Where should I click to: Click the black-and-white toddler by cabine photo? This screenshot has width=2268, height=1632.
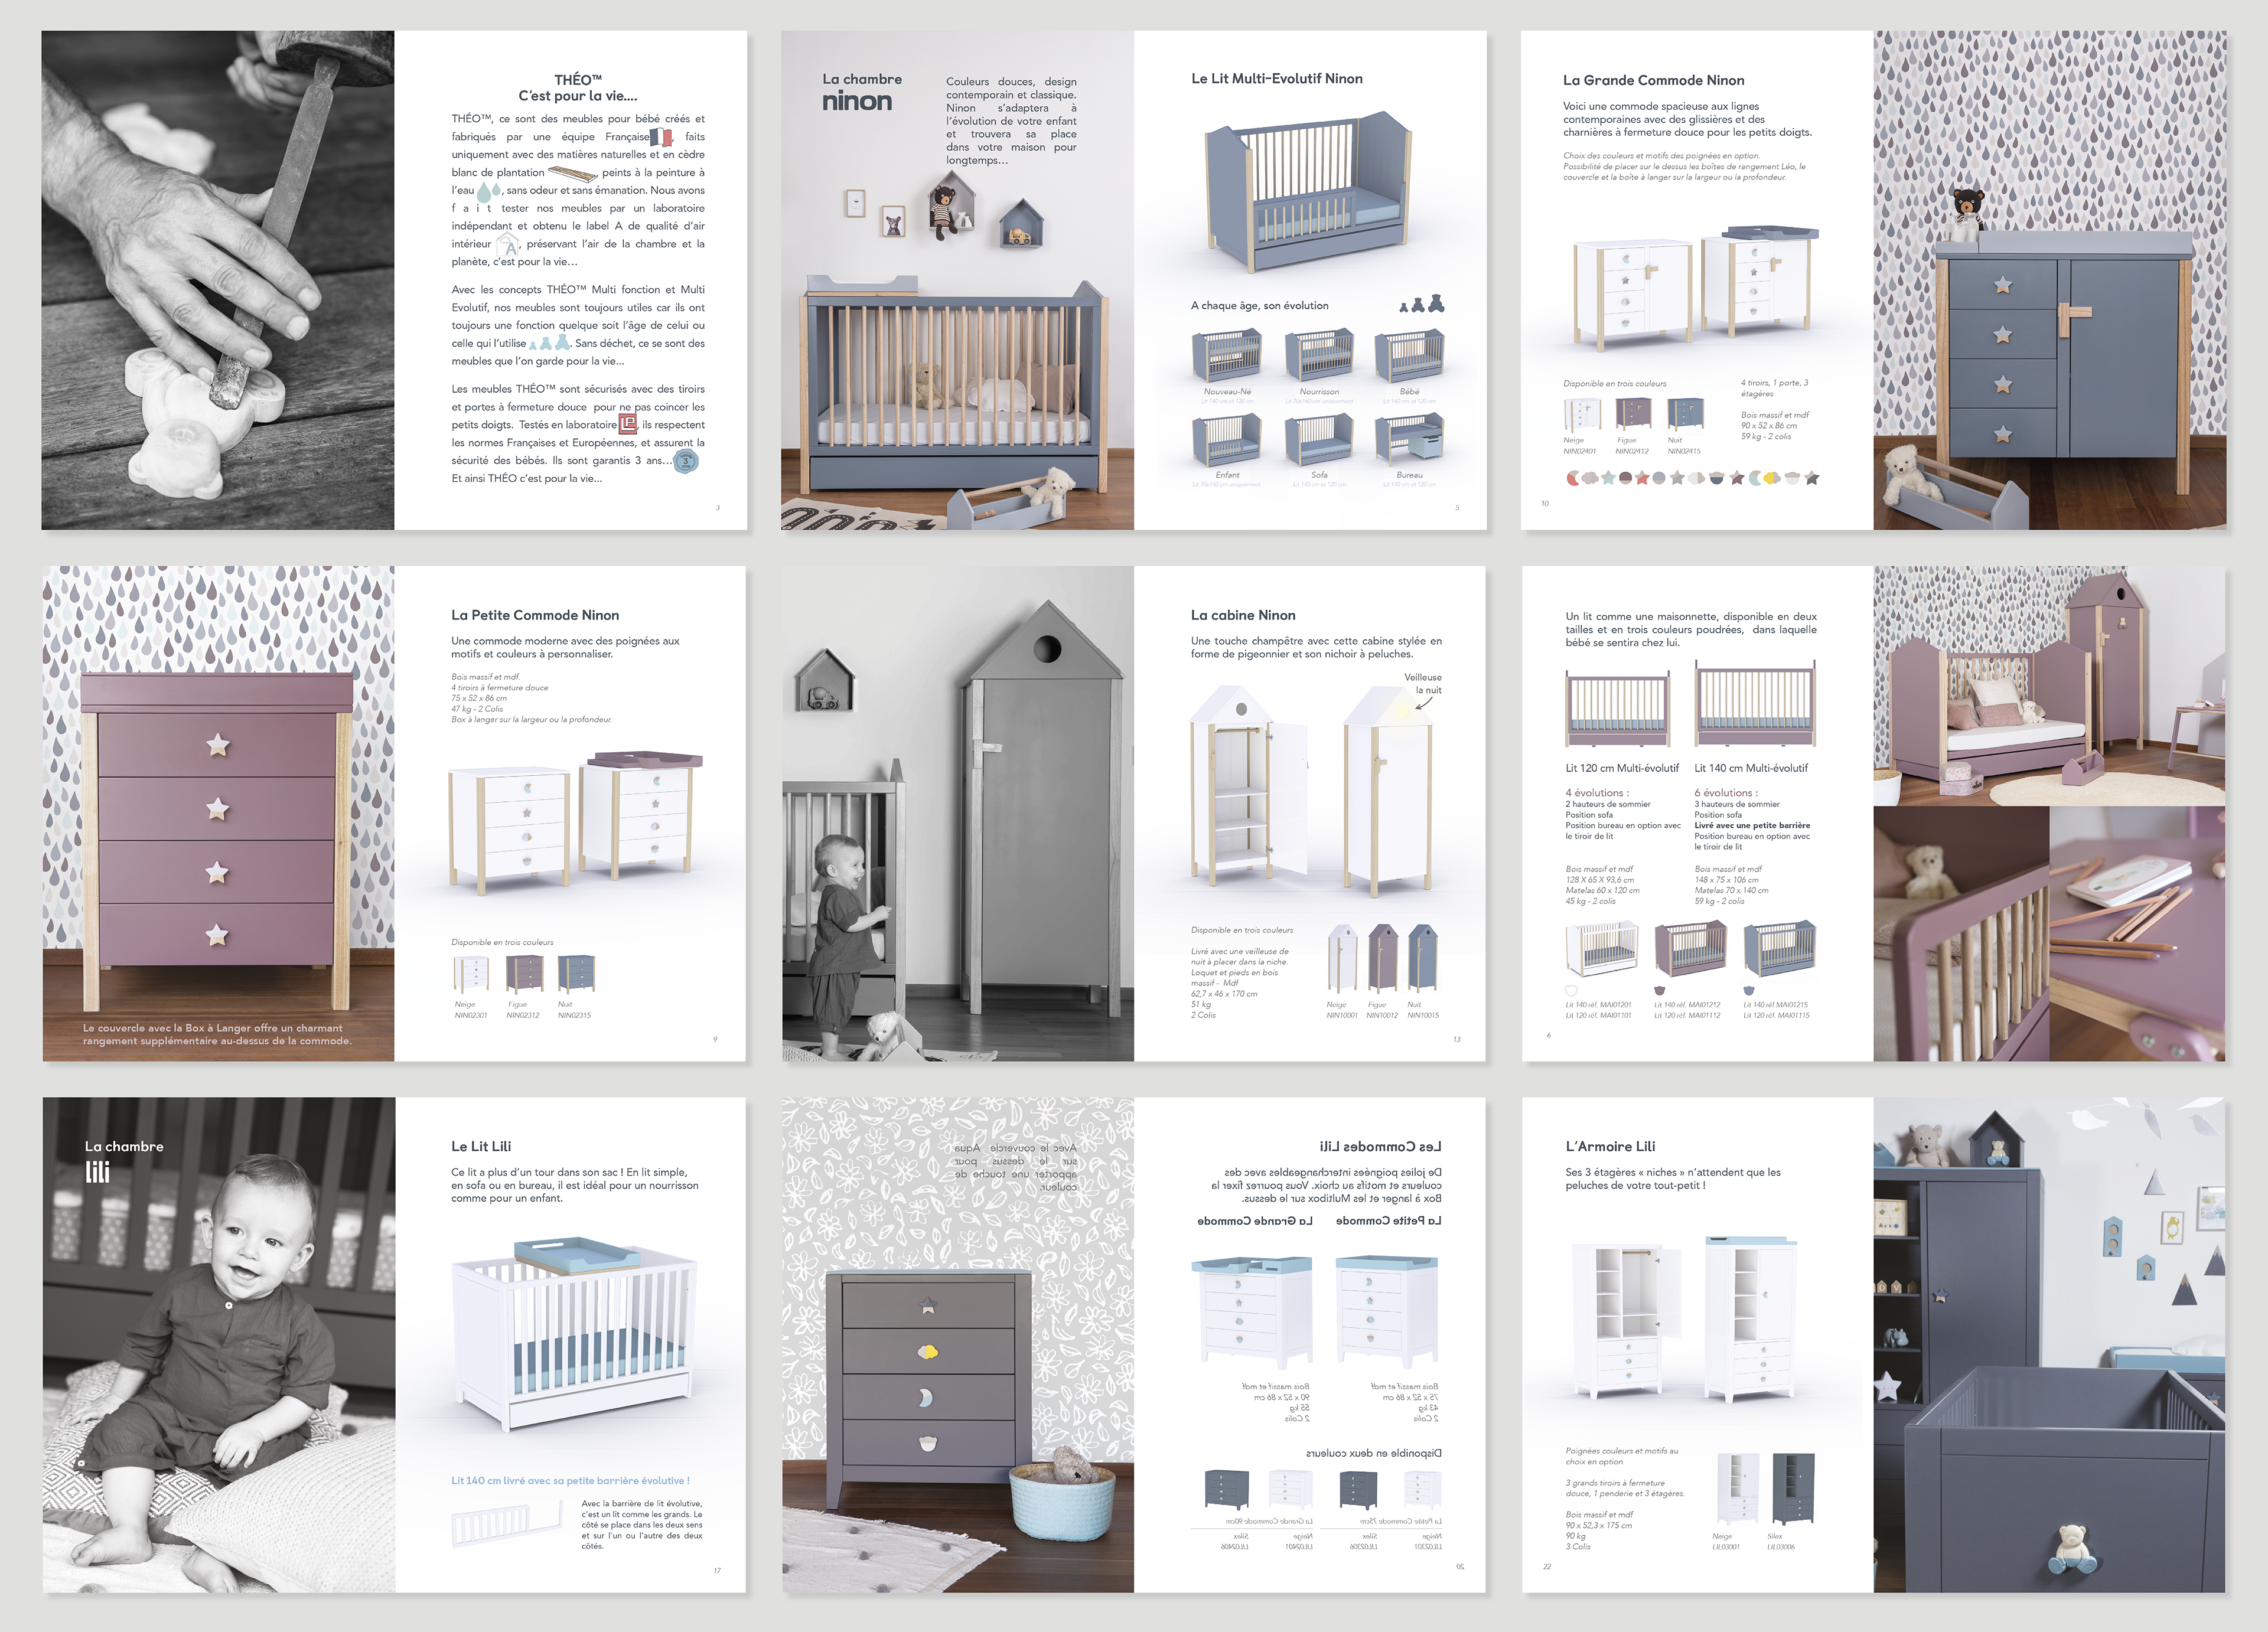click(x=958, y=813)
